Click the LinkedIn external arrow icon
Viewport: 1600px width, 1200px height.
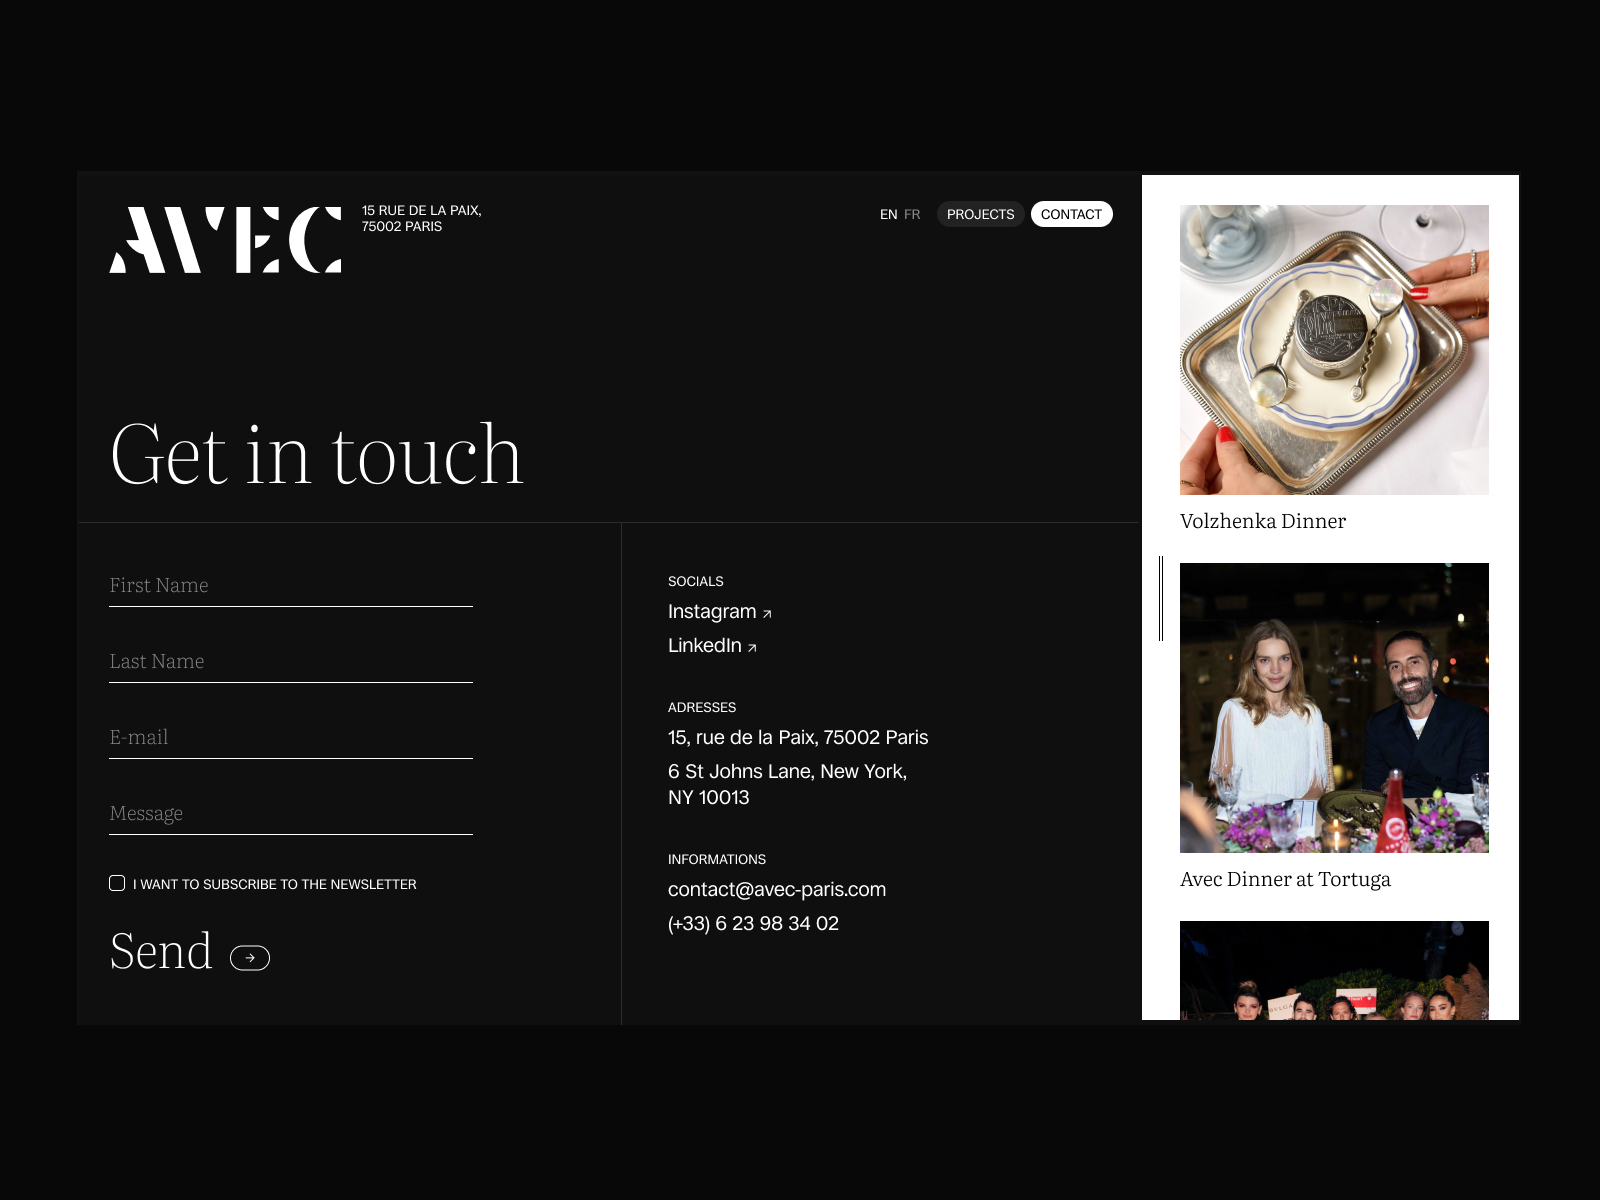tap(752, 648)
